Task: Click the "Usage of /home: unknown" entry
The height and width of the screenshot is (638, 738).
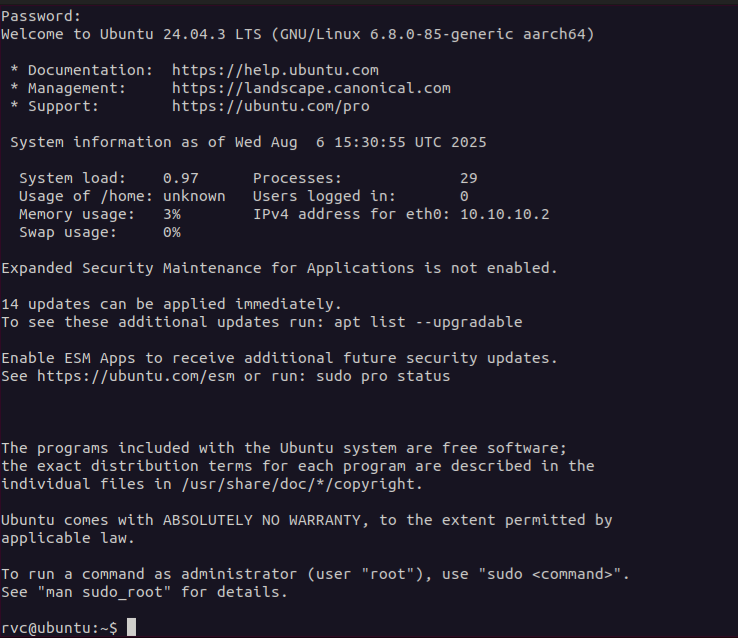Action: (x=122, y=196)
